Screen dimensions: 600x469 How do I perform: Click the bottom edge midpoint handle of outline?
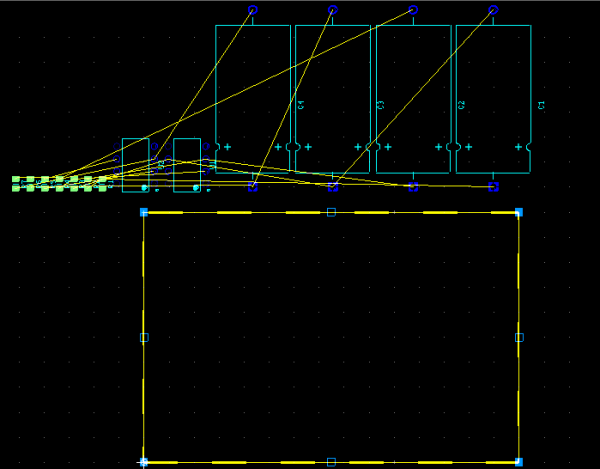331,462
